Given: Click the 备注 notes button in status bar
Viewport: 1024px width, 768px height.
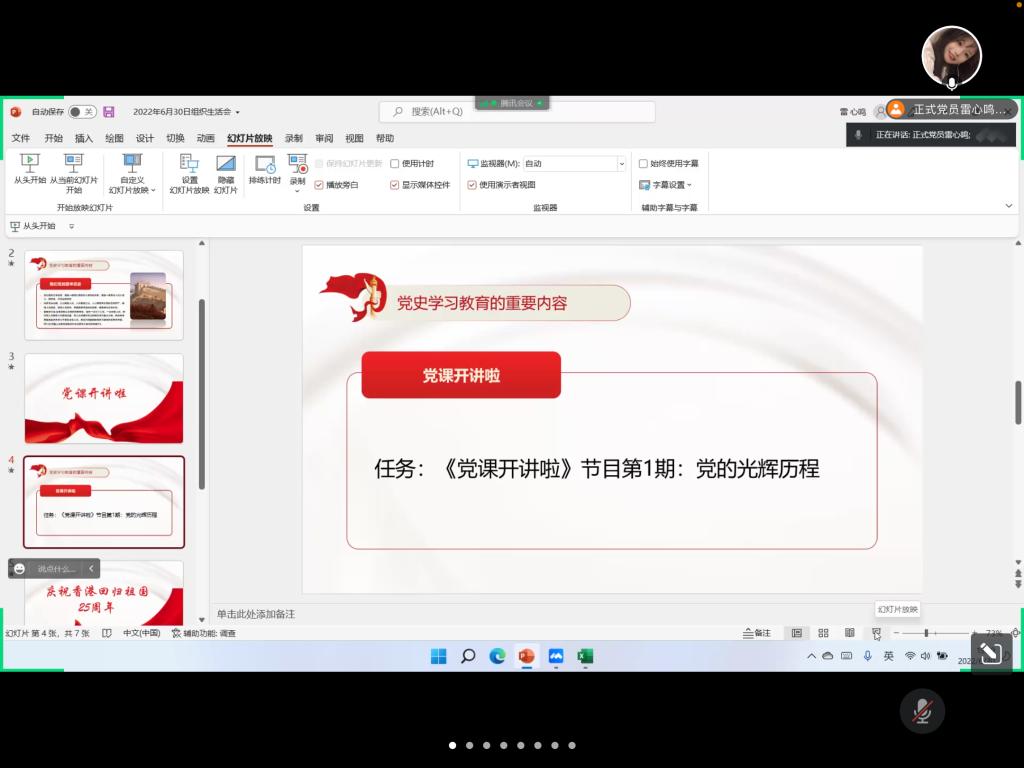Looking at the screenshot, I should [757, 633].
